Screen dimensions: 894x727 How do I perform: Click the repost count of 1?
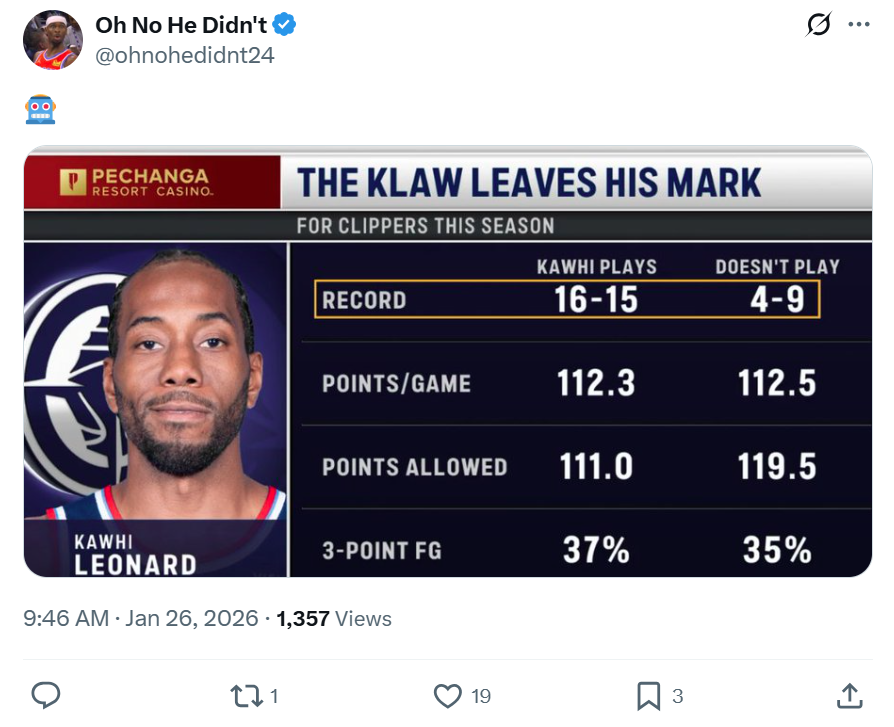[x=274, y=696]
